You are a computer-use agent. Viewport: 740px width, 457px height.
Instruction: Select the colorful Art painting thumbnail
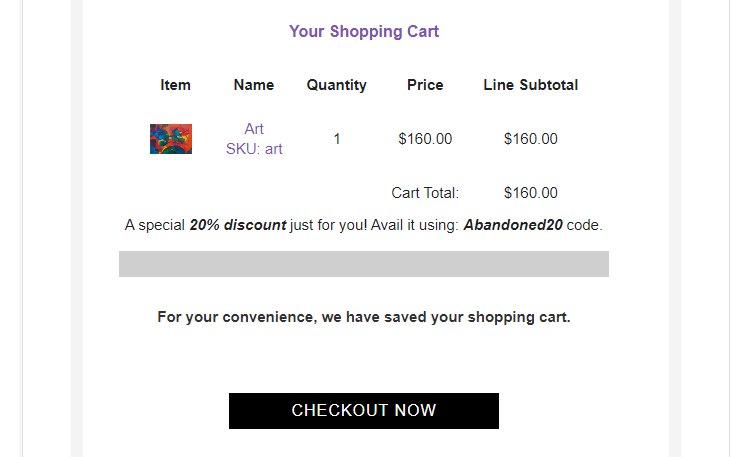pos(171,139)
